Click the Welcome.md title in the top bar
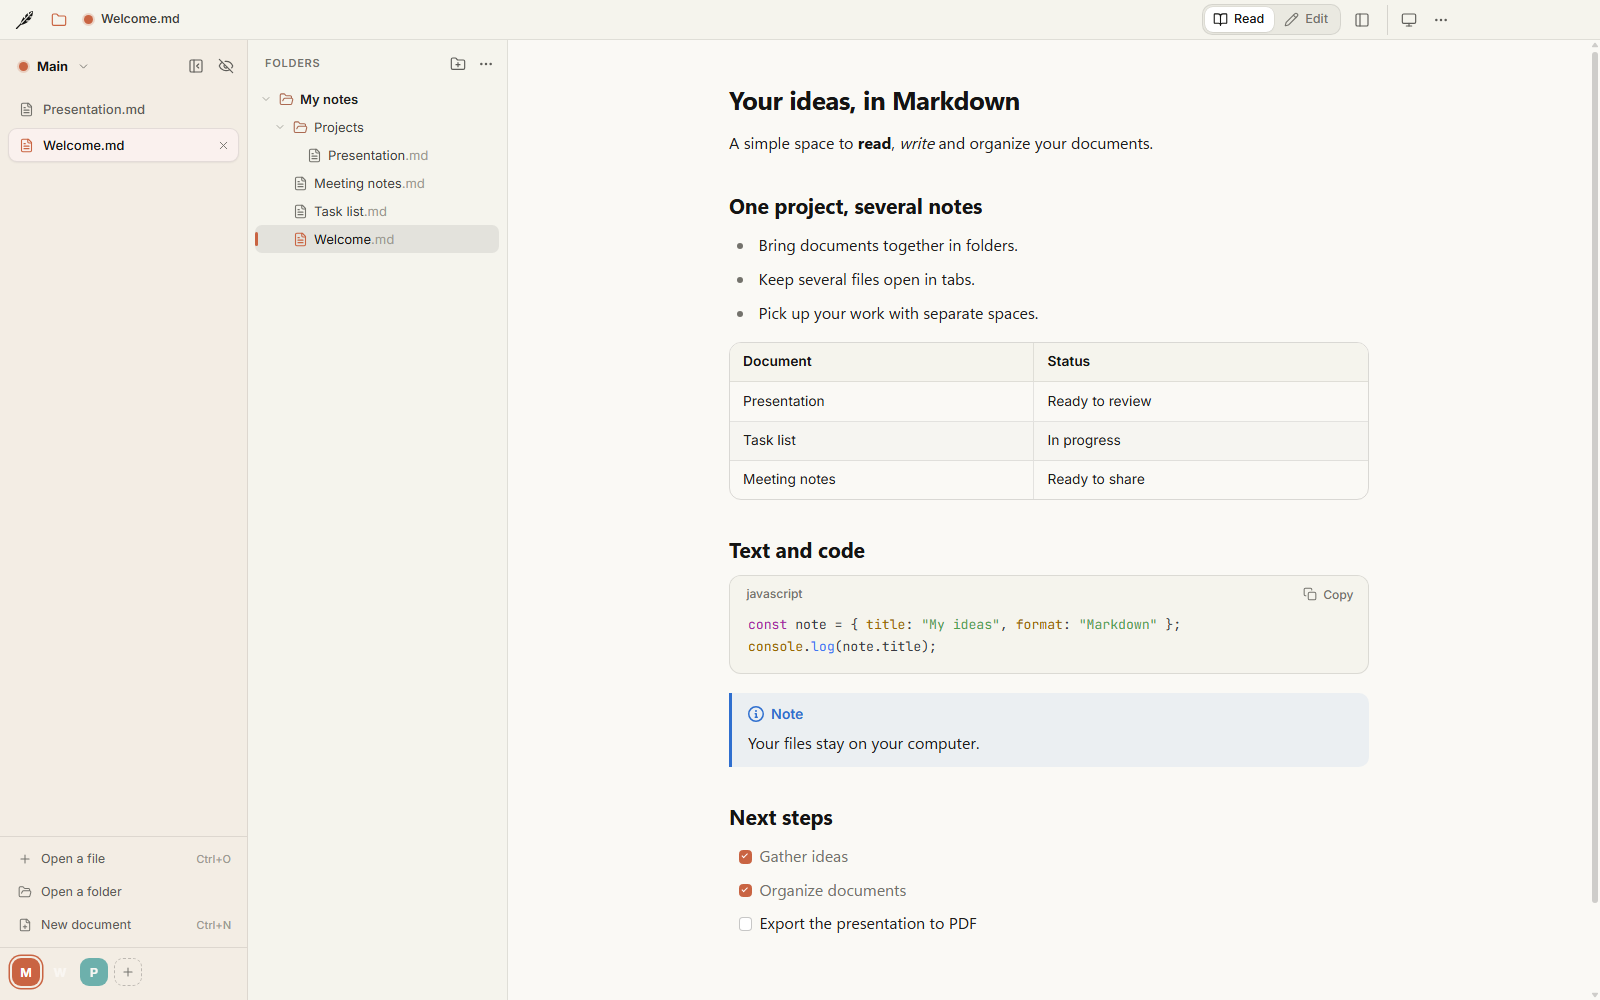 click(140, 19)
